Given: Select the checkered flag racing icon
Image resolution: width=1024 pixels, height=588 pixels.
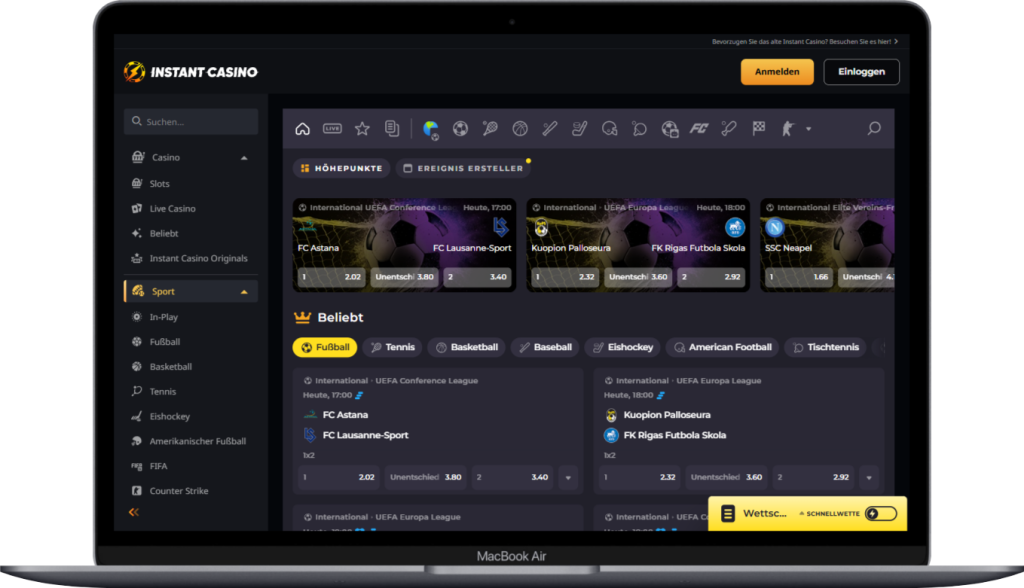Looking at the screenshot, I should point(759,129).
